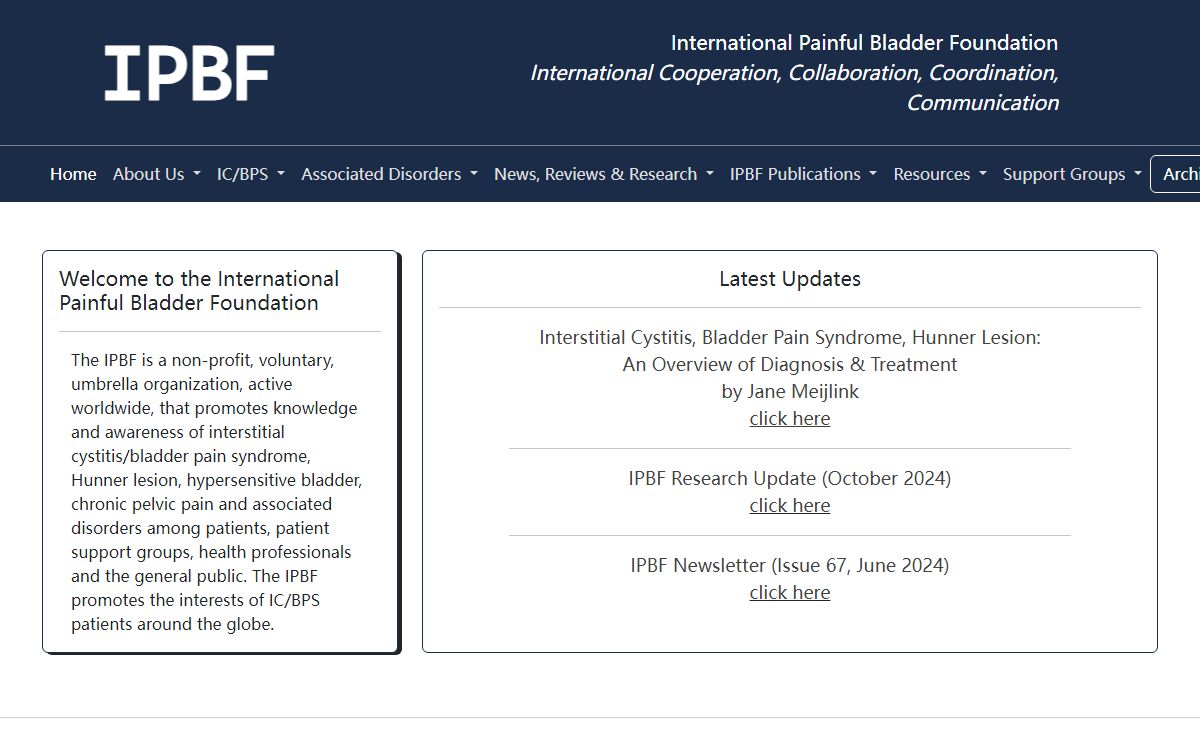Screen dimensions: 1200x740
Task: Open 'click here' link under Jane Meijlink overview
Action: click(x=789, y=419)
